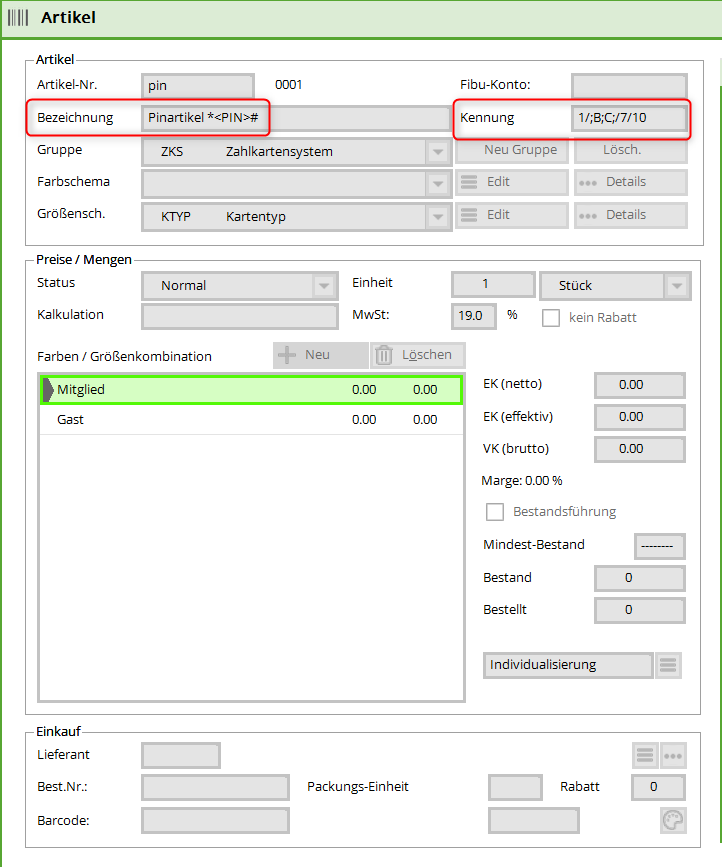Click the Einheit quantity field
This screenshot has height=867, width=722.
pyautogui.click(x=493, y=285)
